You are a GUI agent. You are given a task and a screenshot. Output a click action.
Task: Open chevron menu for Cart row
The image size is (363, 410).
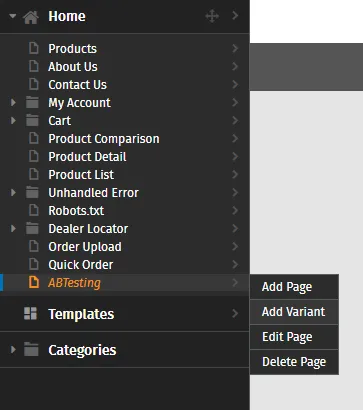[x=235, y=120]
